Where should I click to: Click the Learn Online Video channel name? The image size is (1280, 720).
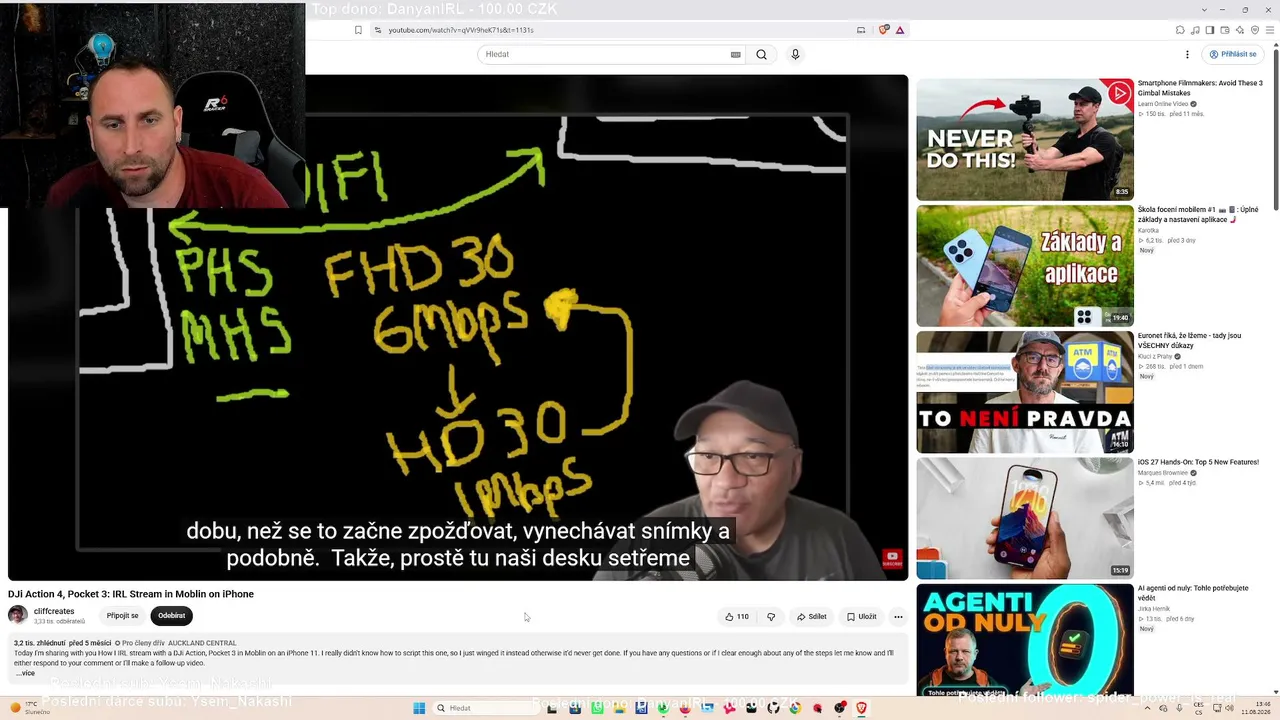[1163, 104]
